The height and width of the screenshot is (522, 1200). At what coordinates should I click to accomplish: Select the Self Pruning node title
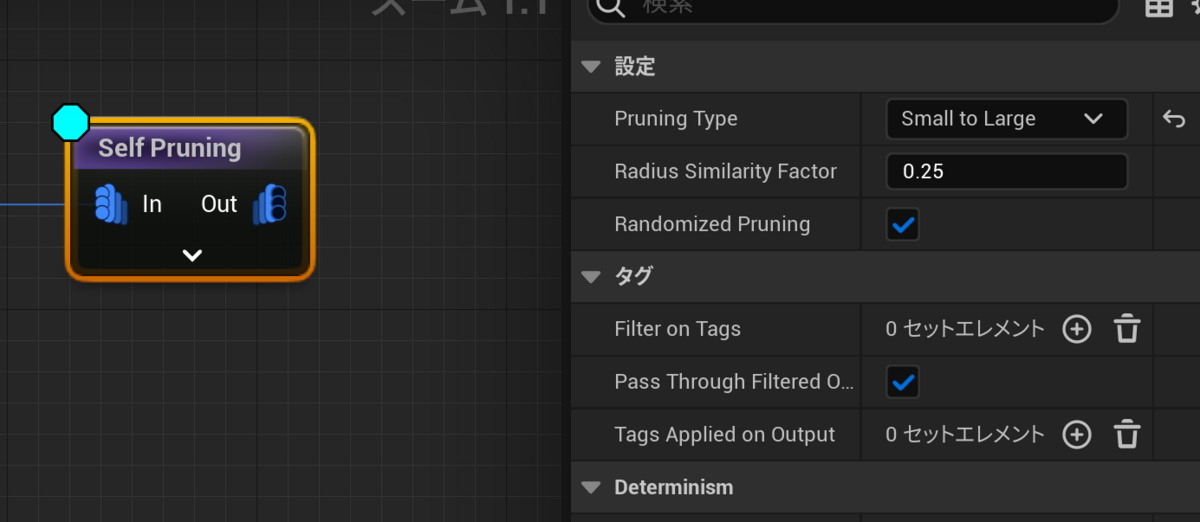(170, 149)
